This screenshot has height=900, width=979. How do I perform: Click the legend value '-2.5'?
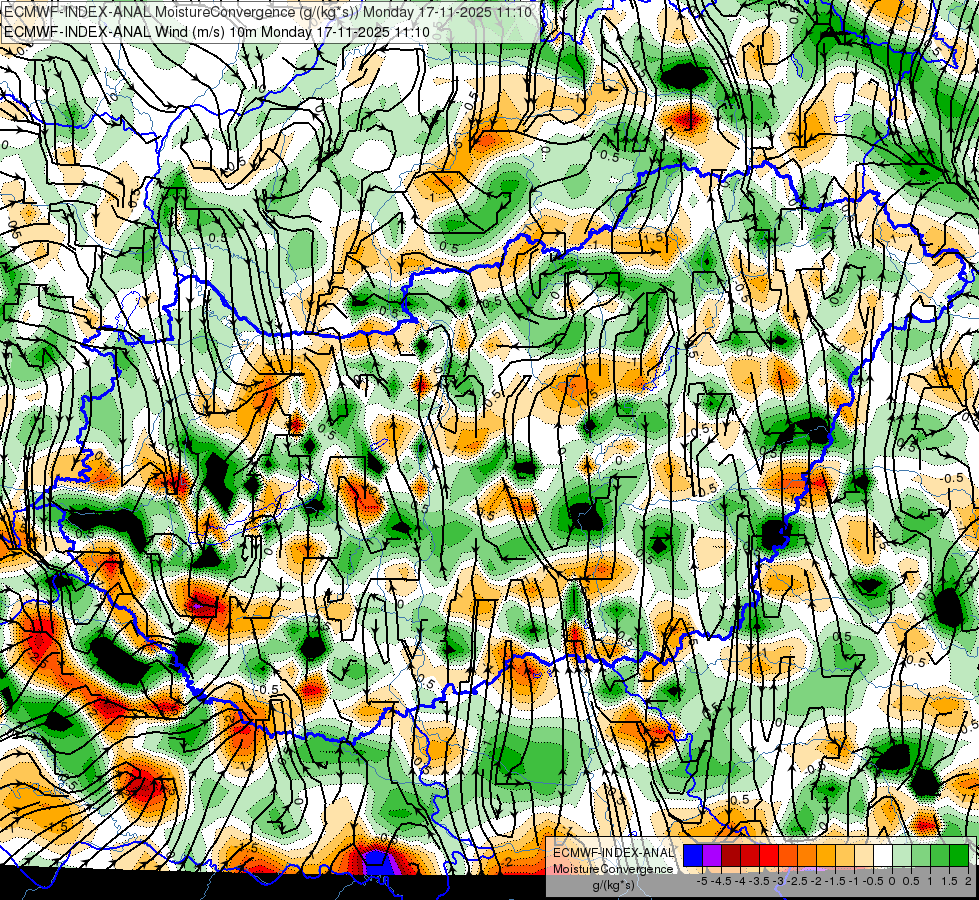[x=798, y=881]
